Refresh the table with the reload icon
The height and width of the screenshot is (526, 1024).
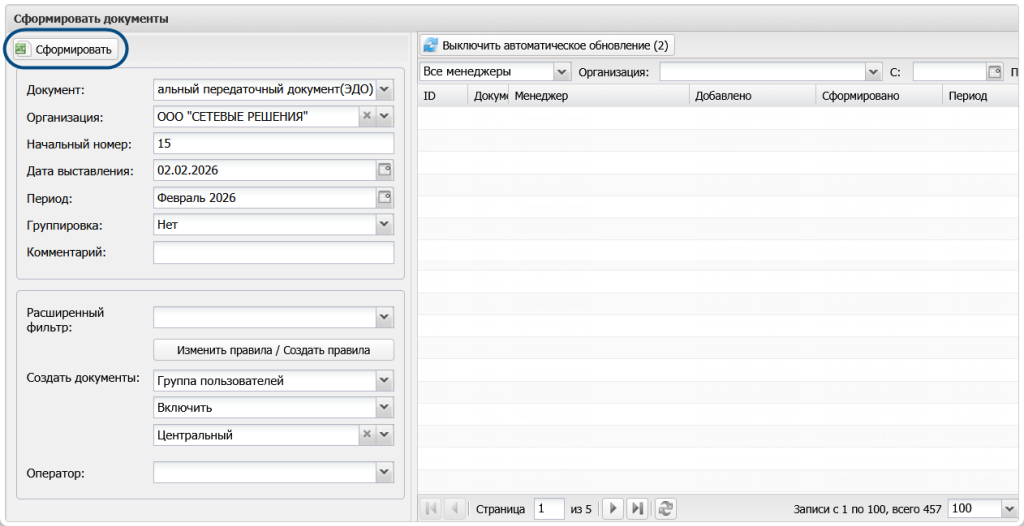pos(665,509)
